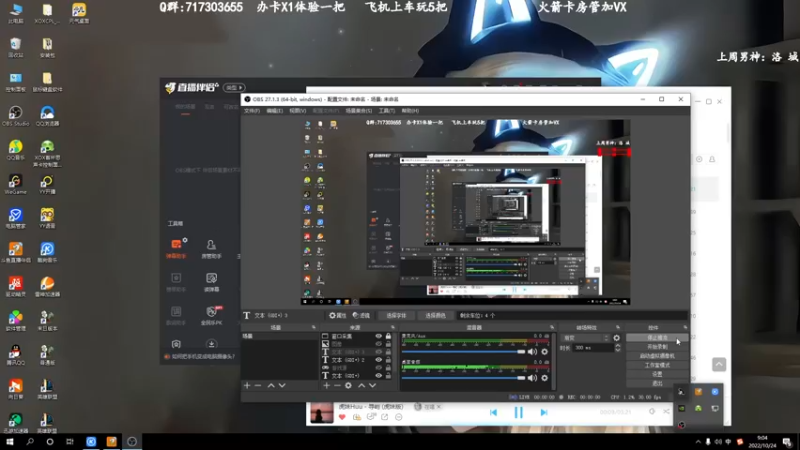Click the 开始录制 button in the Controls dock

point(657,347)
